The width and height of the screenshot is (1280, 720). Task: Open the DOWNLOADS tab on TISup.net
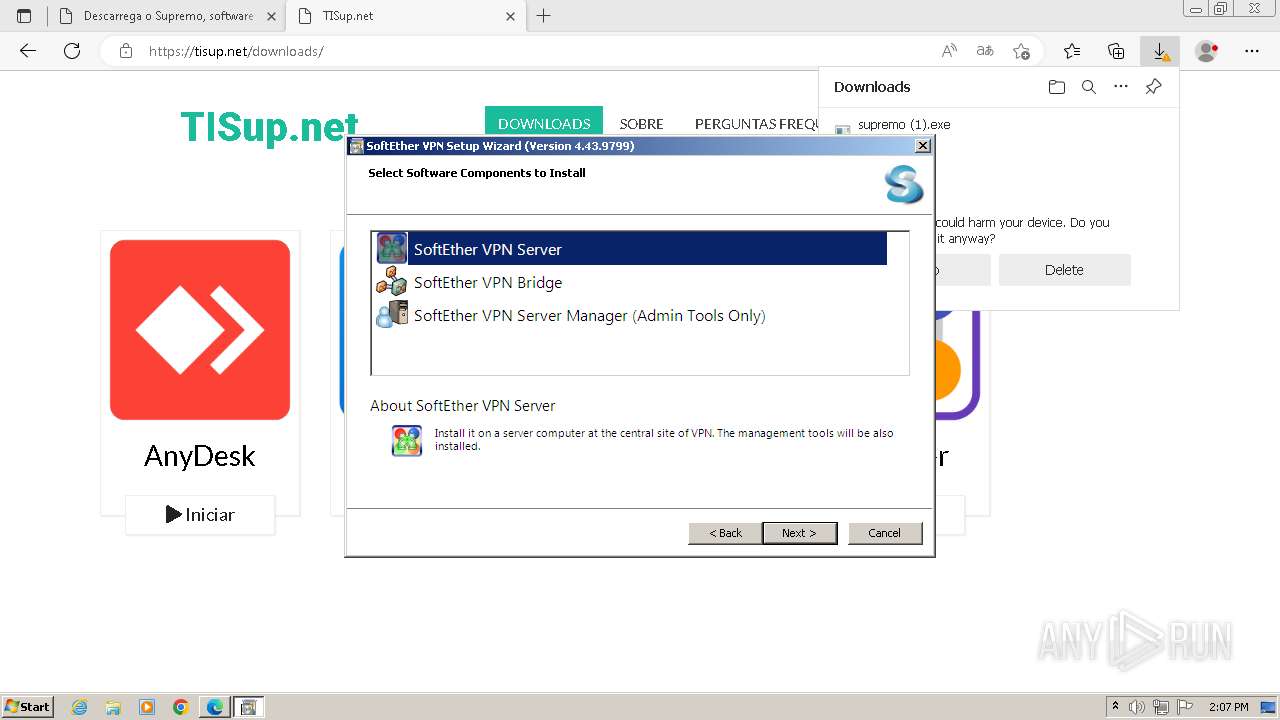click(544, 124)
